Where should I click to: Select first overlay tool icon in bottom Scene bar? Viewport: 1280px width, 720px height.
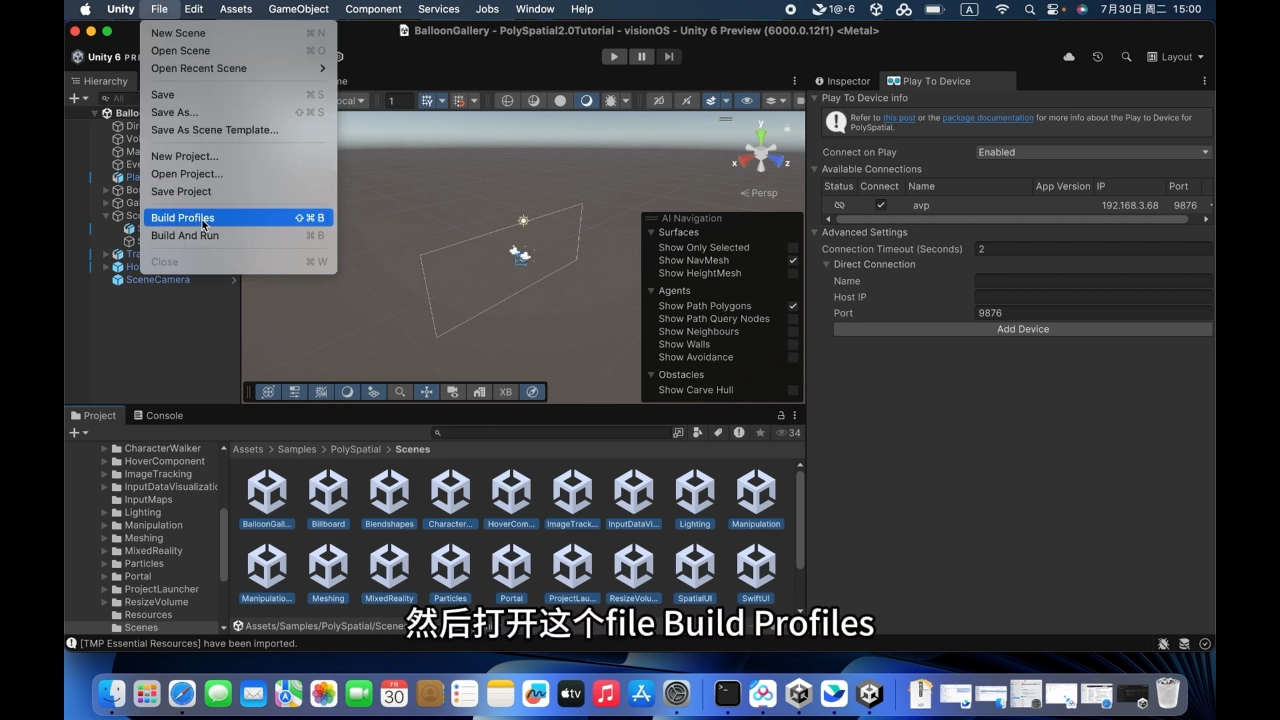click(268, 392)
